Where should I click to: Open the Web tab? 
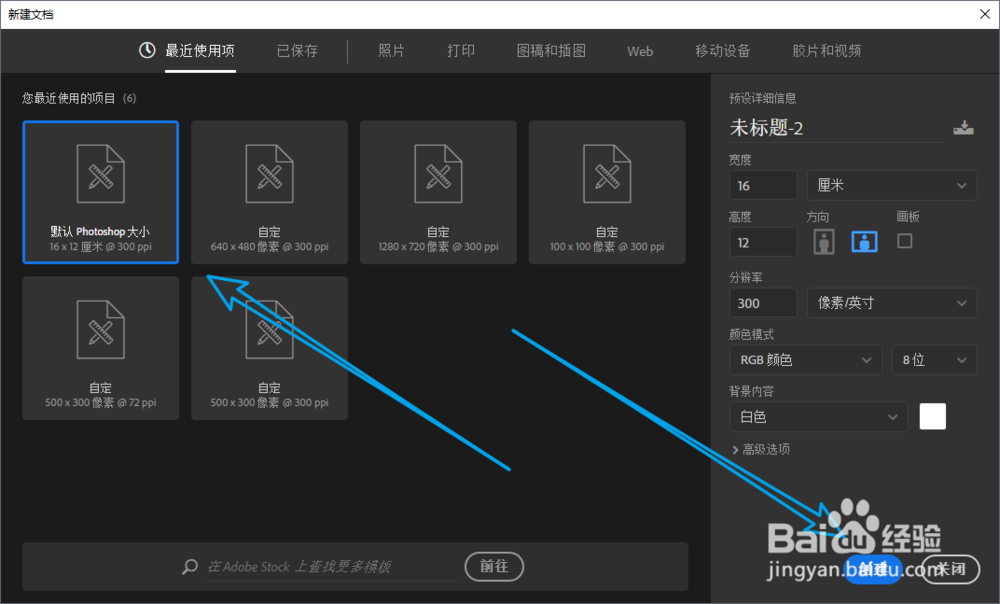tap(640, 52)
